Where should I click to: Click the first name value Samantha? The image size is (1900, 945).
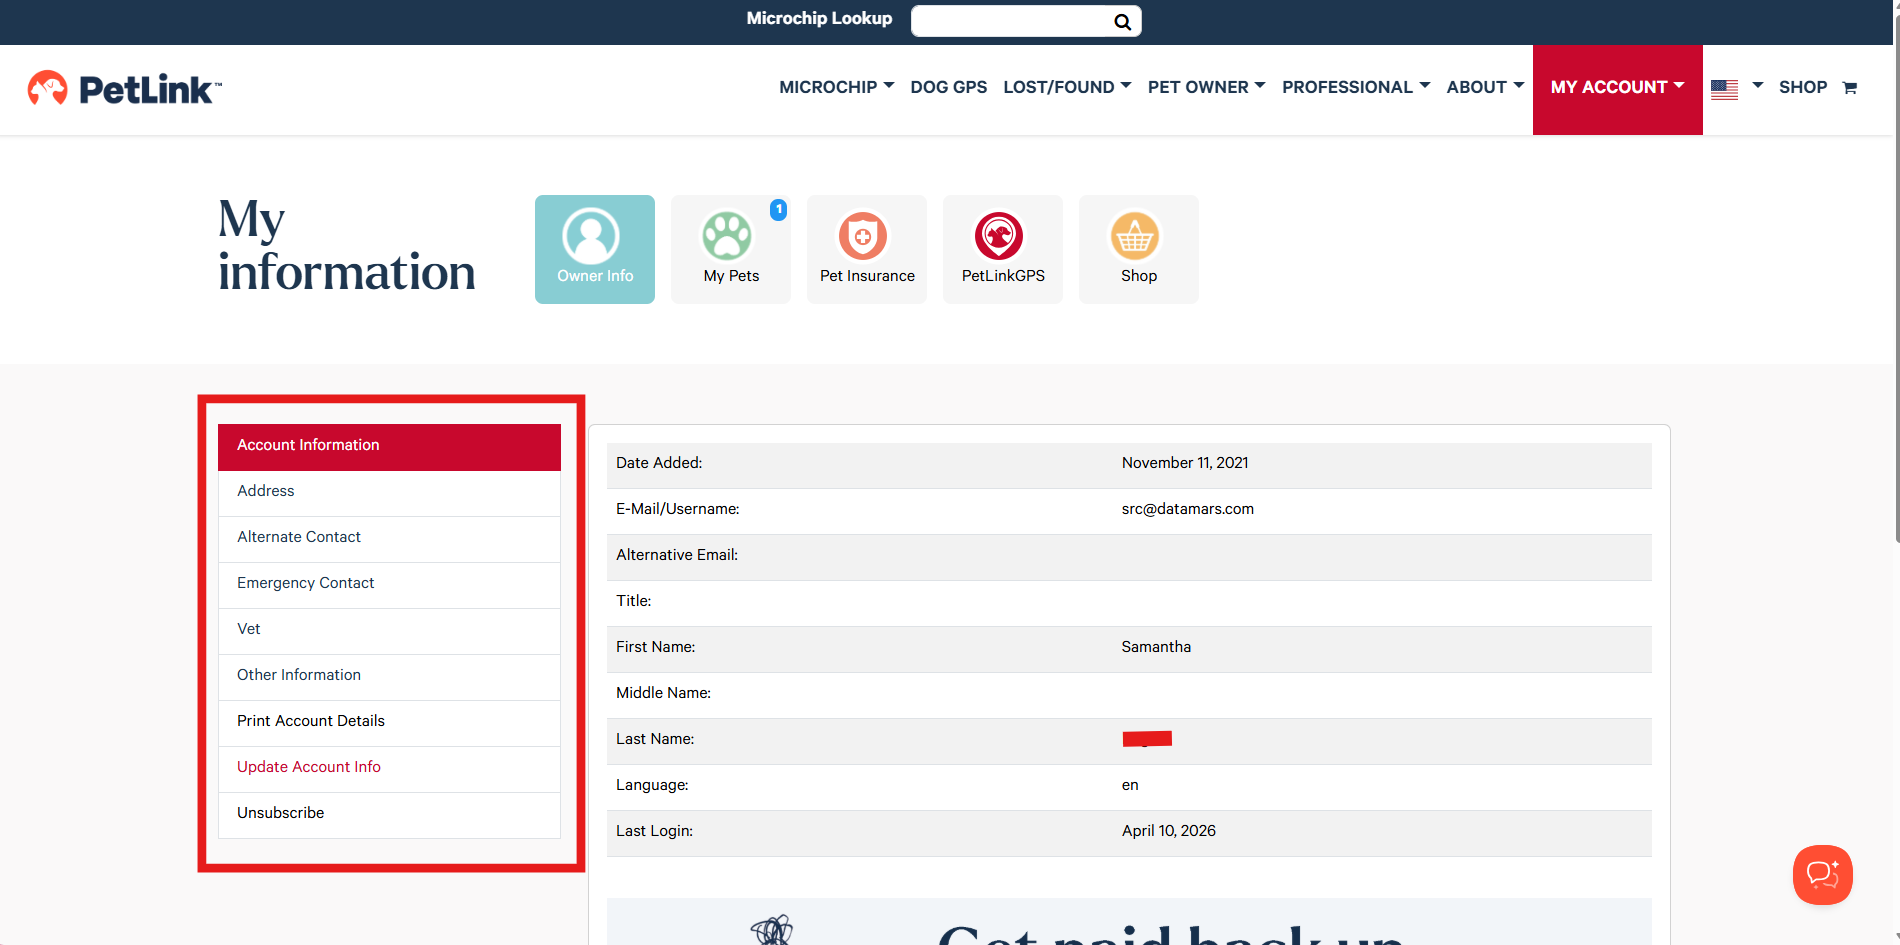[x=1156, y=647]
